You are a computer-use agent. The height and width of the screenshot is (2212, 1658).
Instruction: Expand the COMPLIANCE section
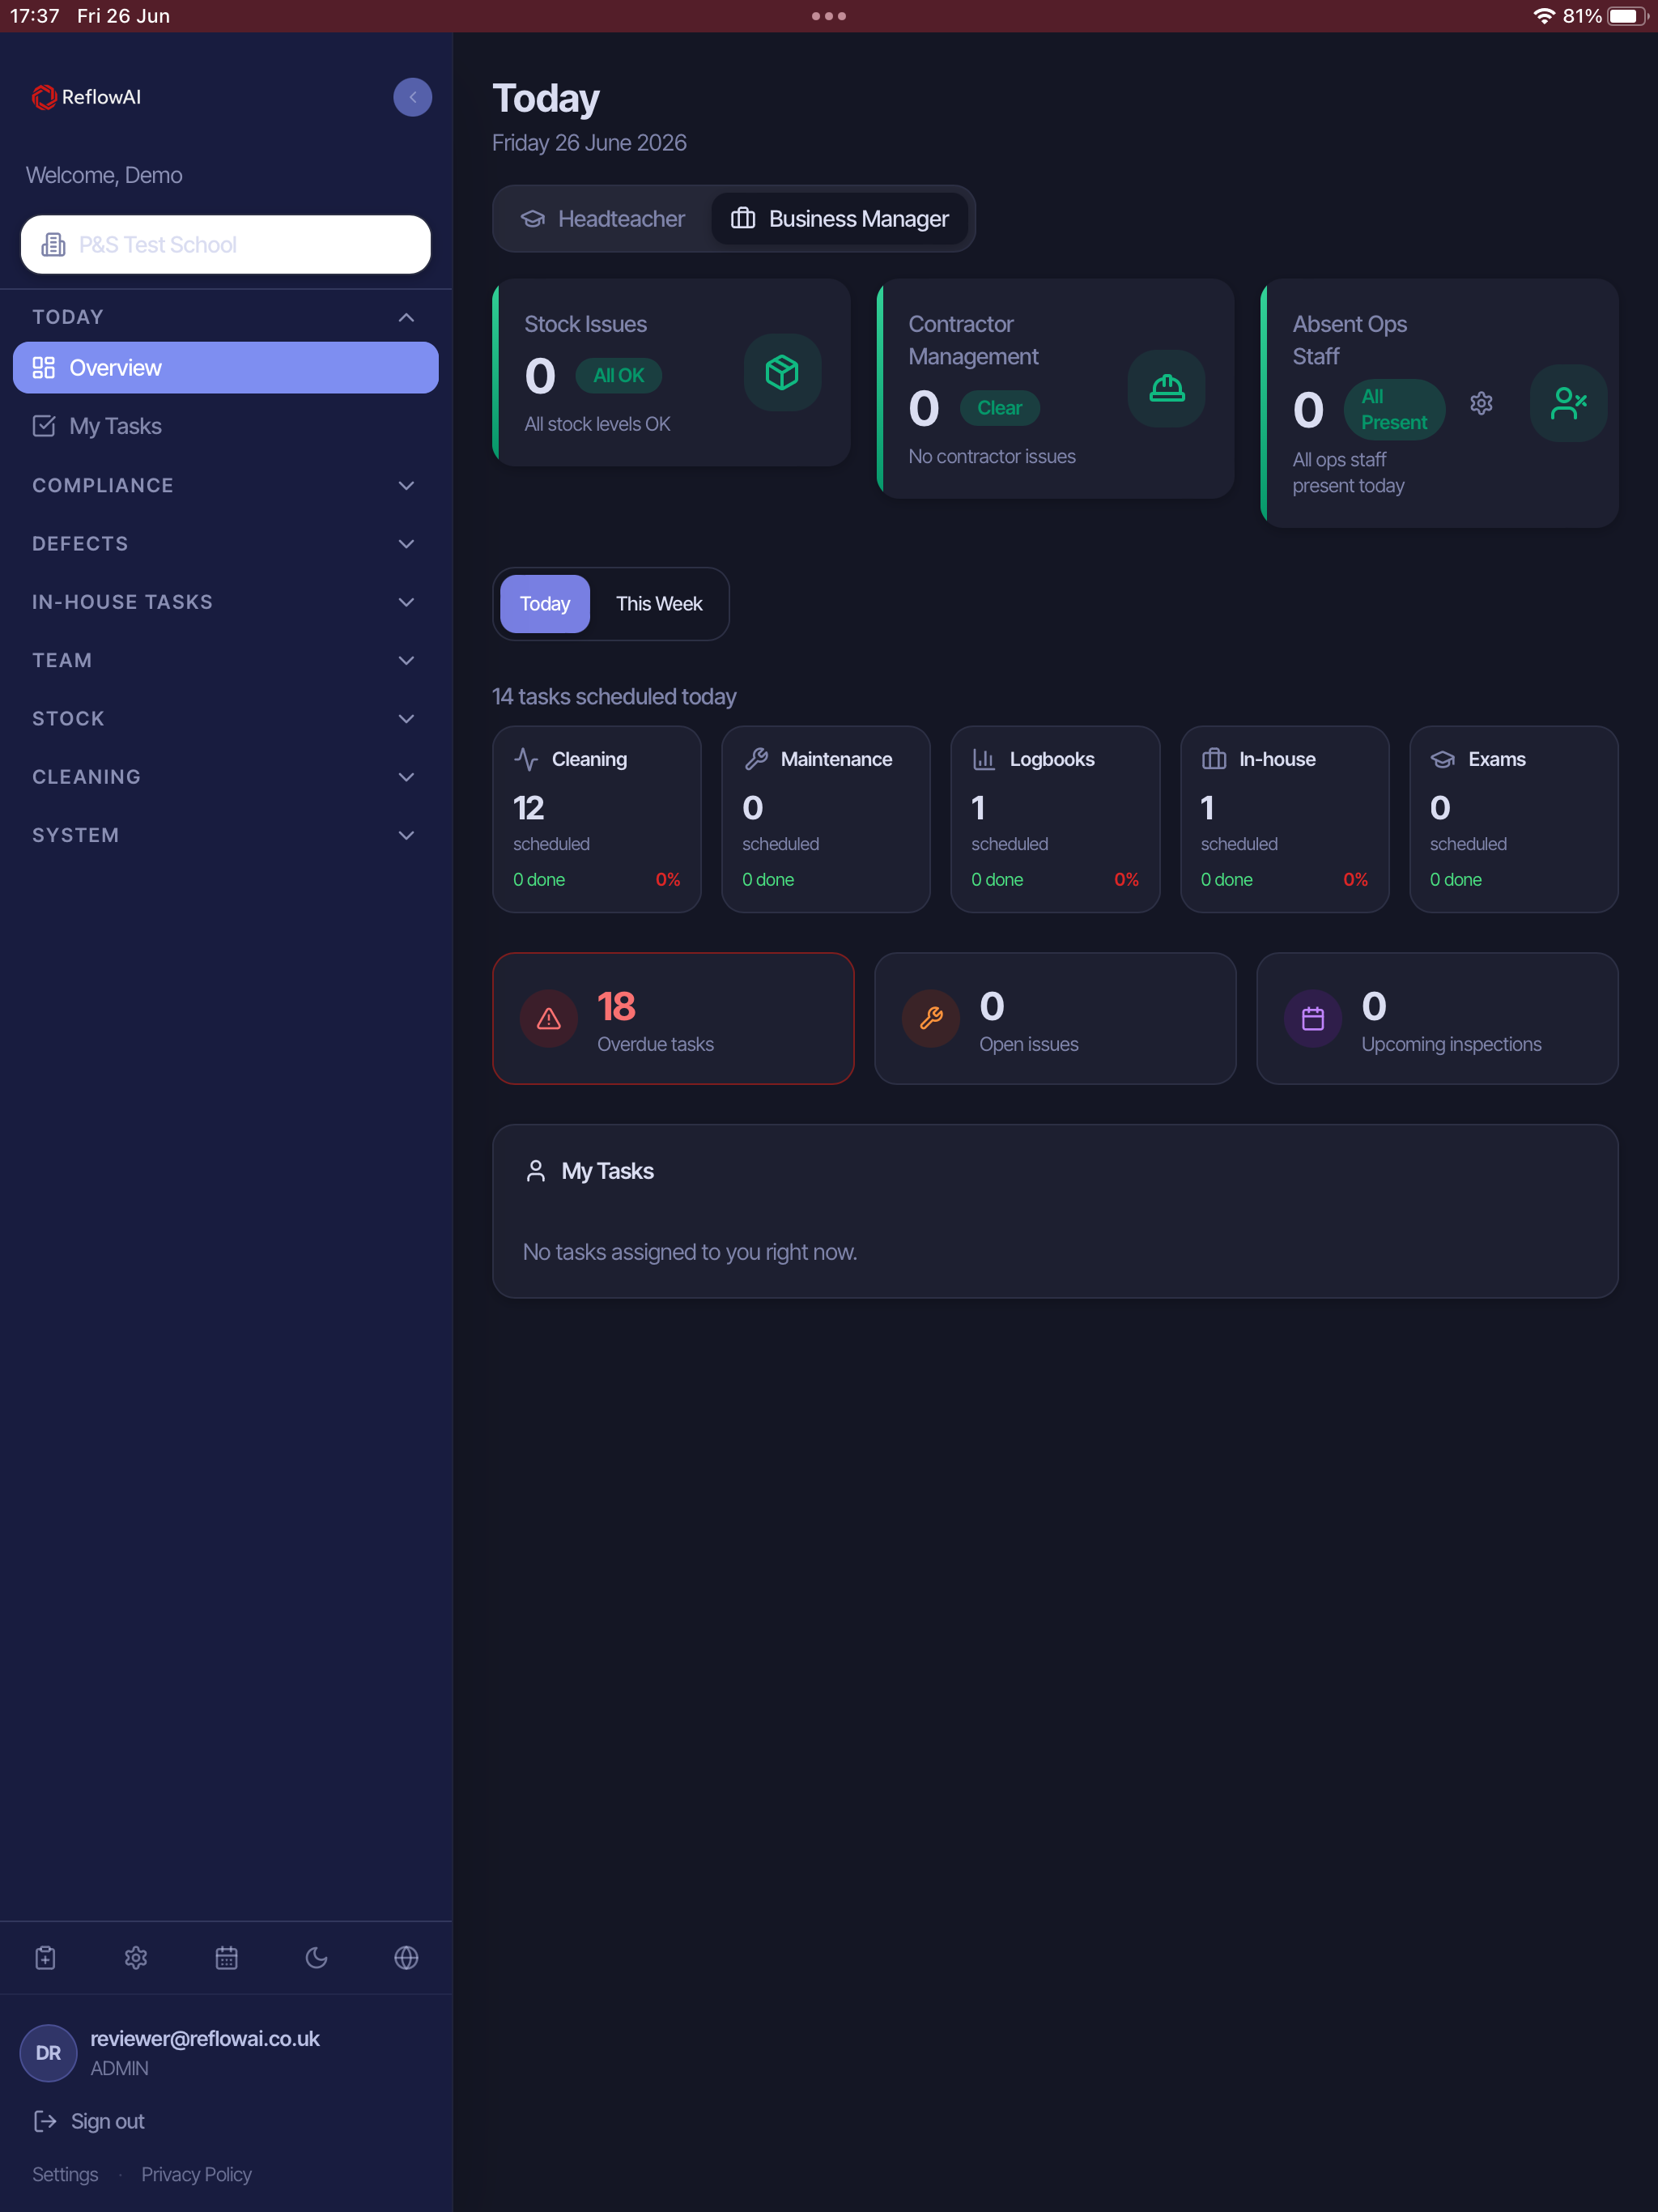[226, 485]
